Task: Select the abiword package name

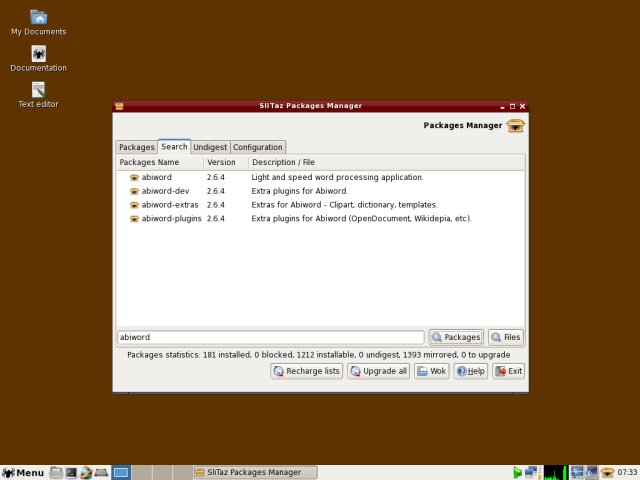Action: point(157,178)
